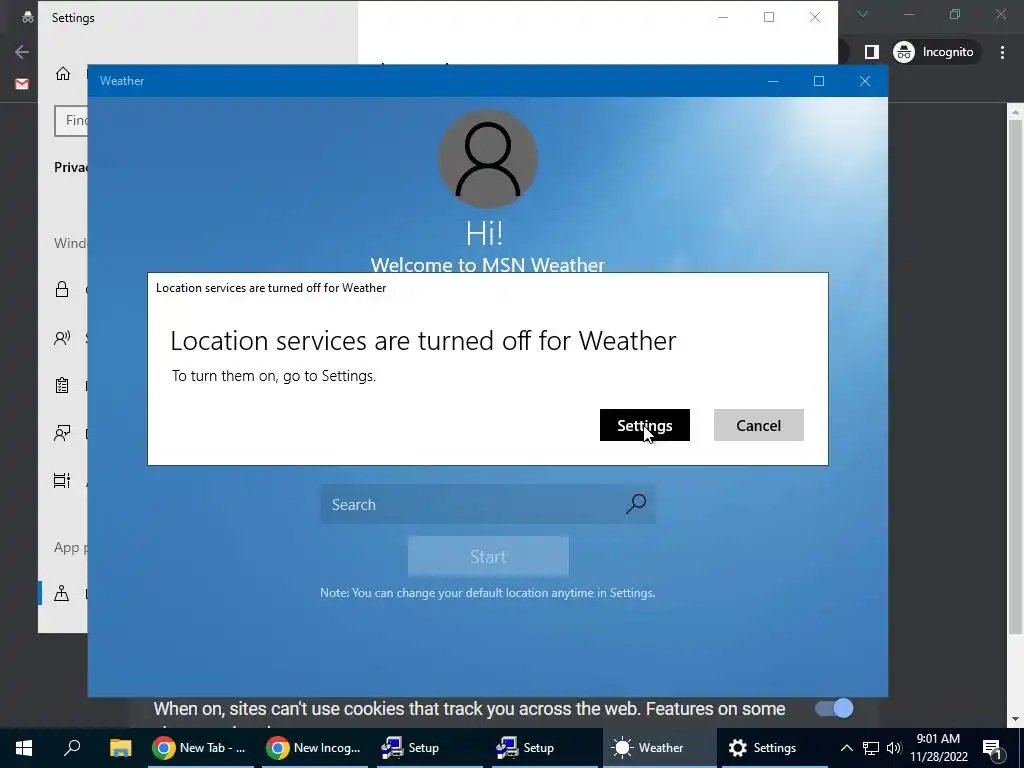Open taskbar search magnifier
This screenshot has height=768, width=1024.
pyautogui.click(x=72, y=747)
